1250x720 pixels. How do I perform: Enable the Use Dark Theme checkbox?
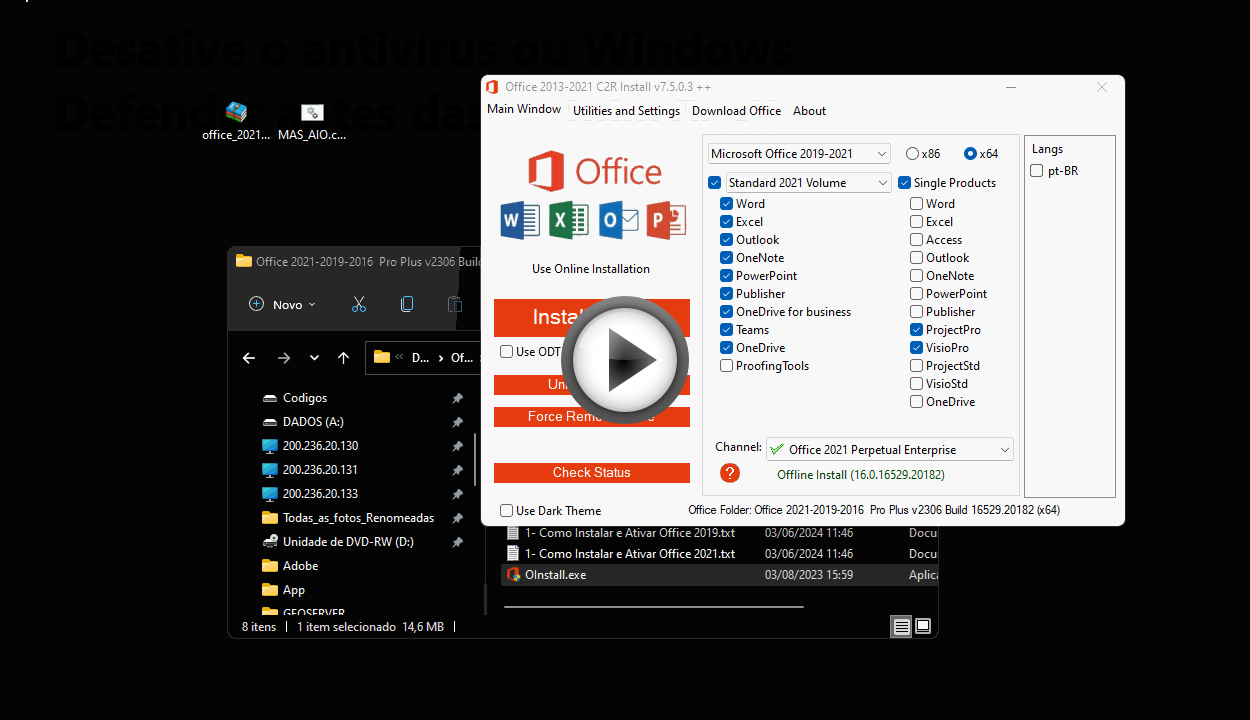pyautogui.click(x=506, y=510)
